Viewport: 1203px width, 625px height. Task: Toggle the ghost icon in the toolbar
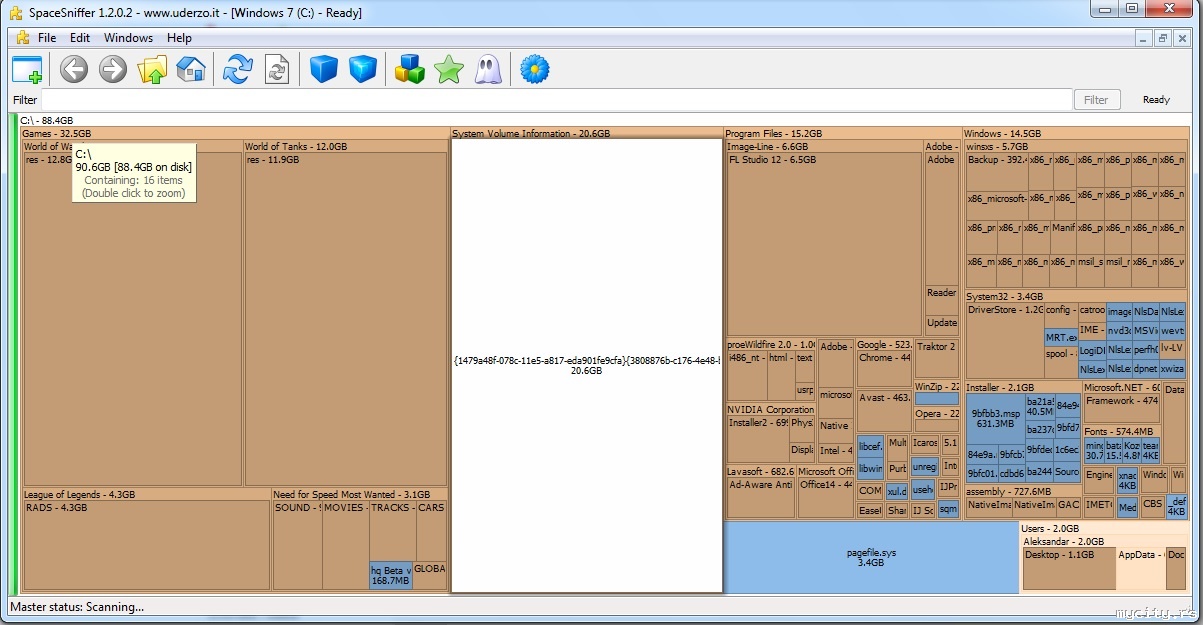488,69
